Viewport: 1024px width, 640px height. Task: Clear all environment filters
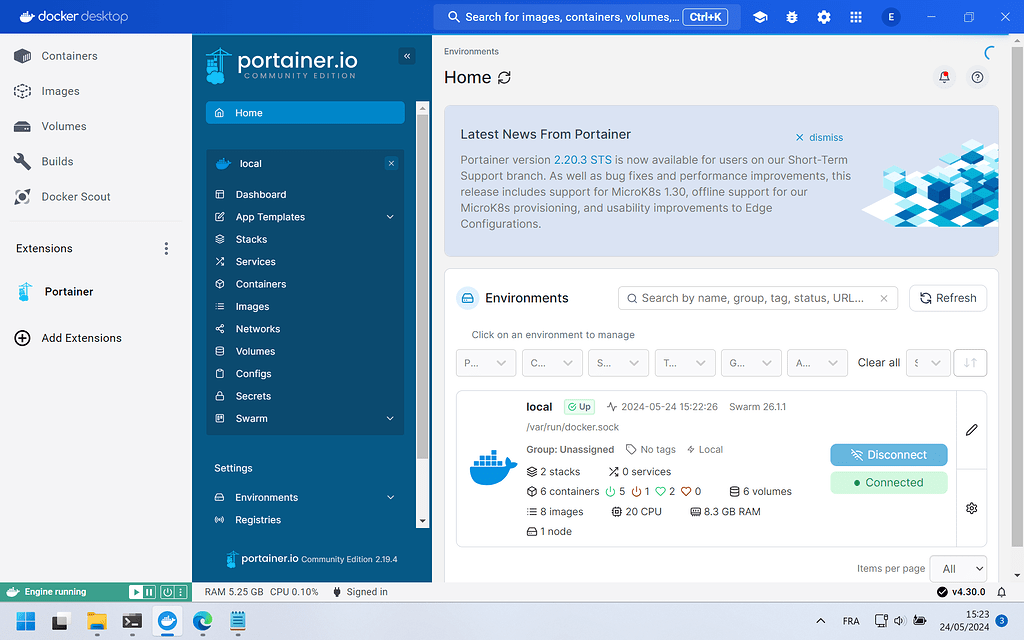pos(878,362)
